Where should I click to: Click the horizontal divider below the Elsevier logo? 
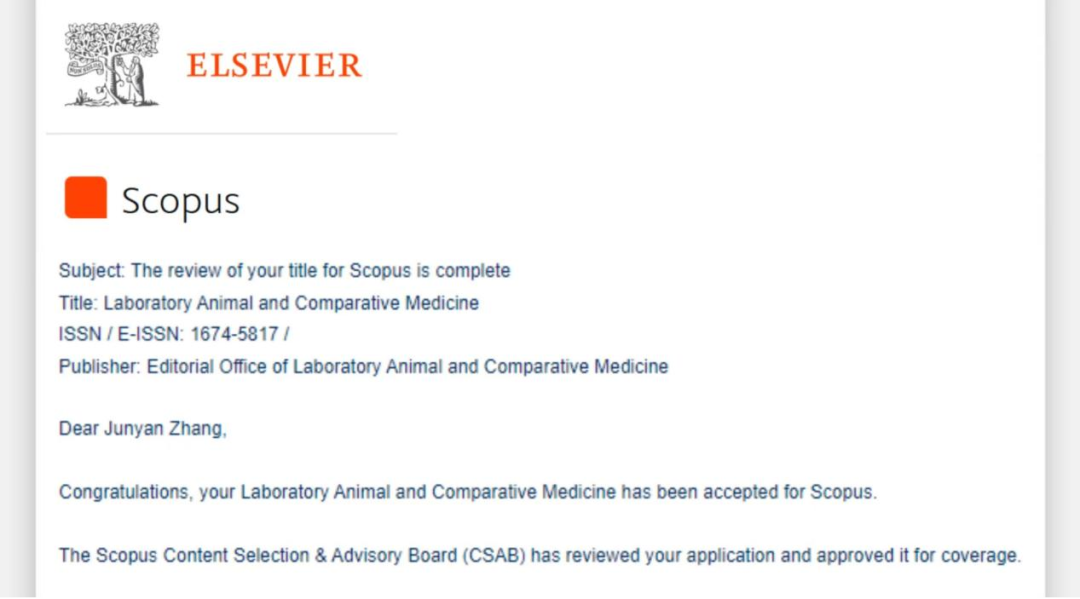pyautogui.click(x=221, y=133)
